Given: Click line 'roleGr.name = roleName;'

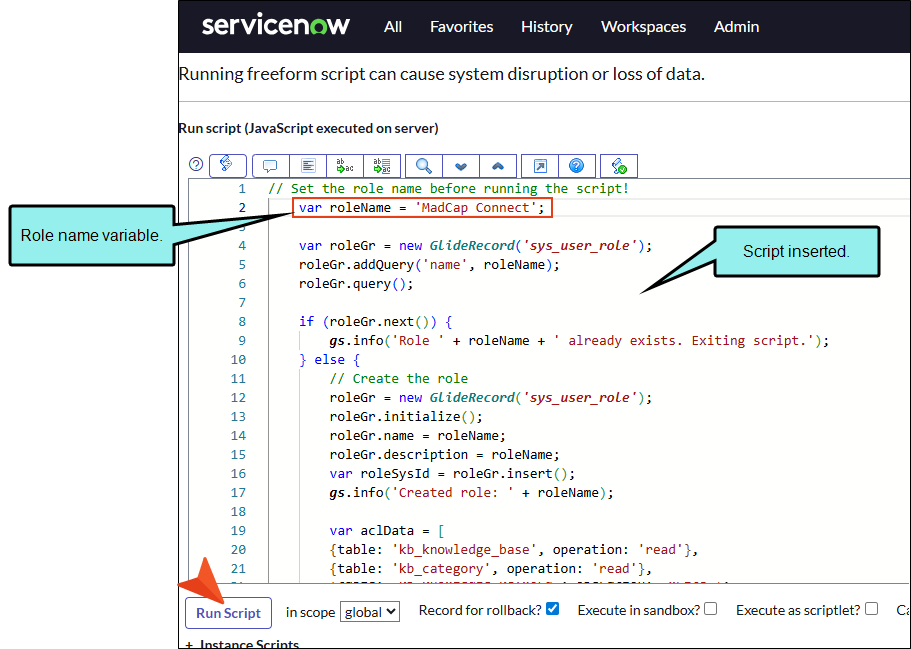Looking at the screenshot, I should coord(418,436).
